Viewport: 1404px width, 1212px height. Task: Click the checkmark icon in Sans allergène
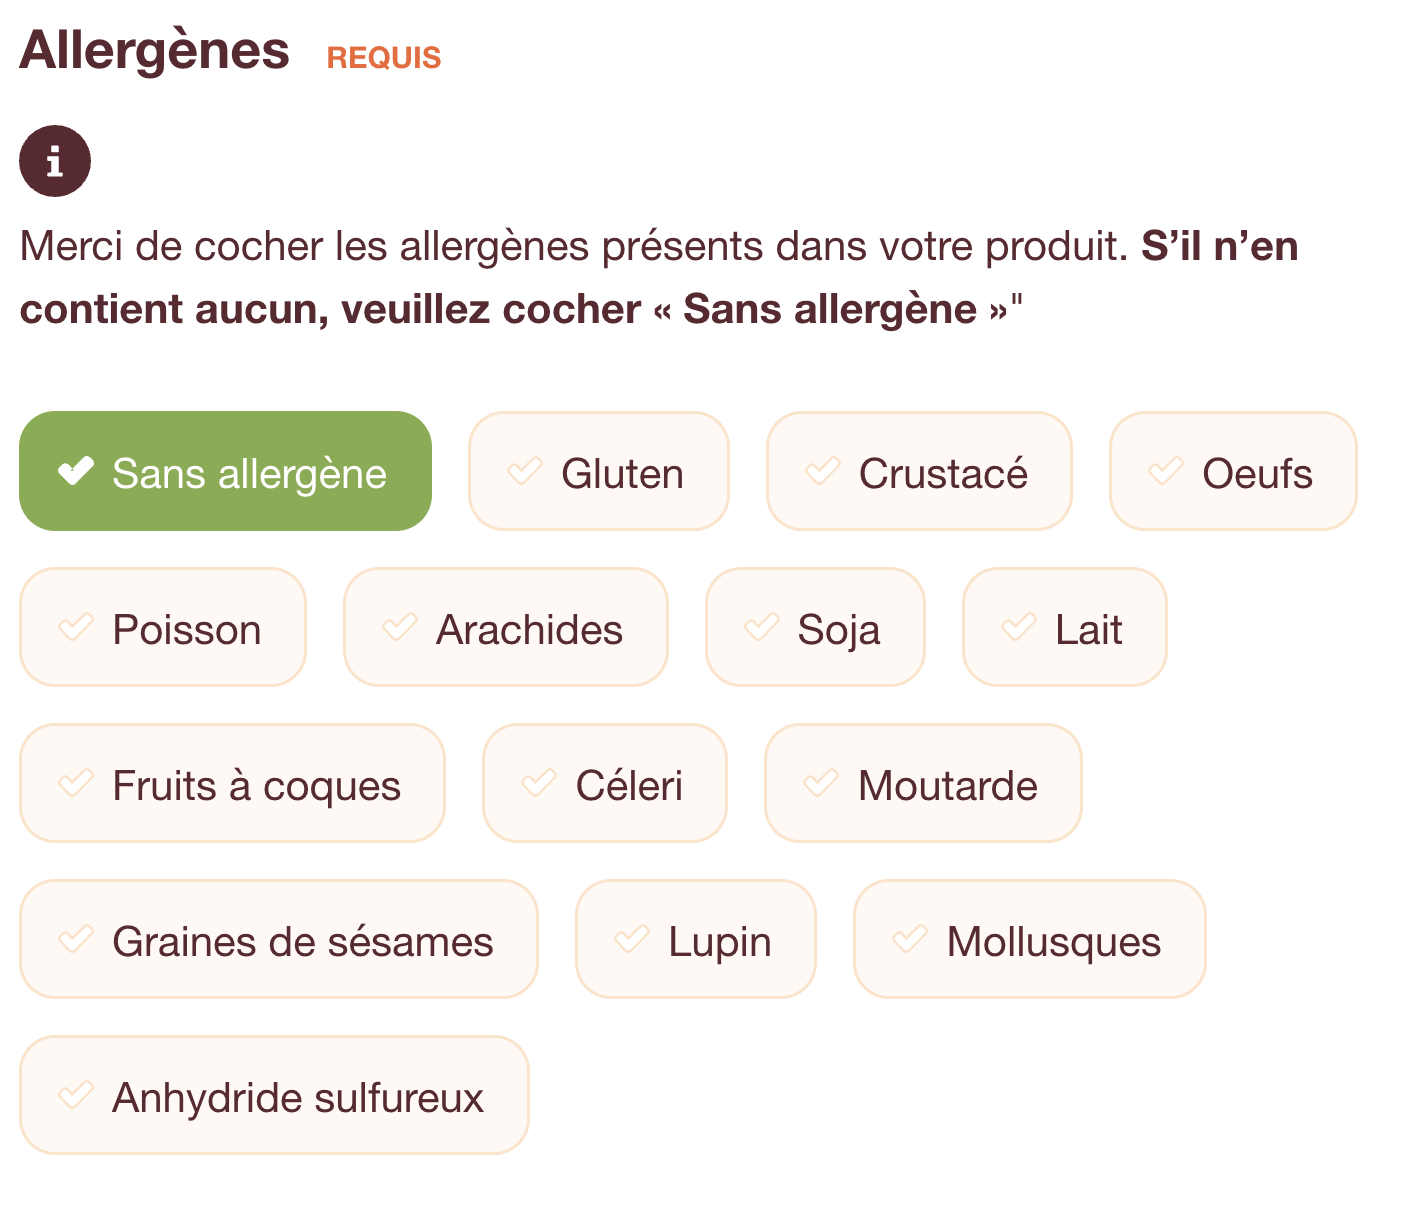[76, 471]
